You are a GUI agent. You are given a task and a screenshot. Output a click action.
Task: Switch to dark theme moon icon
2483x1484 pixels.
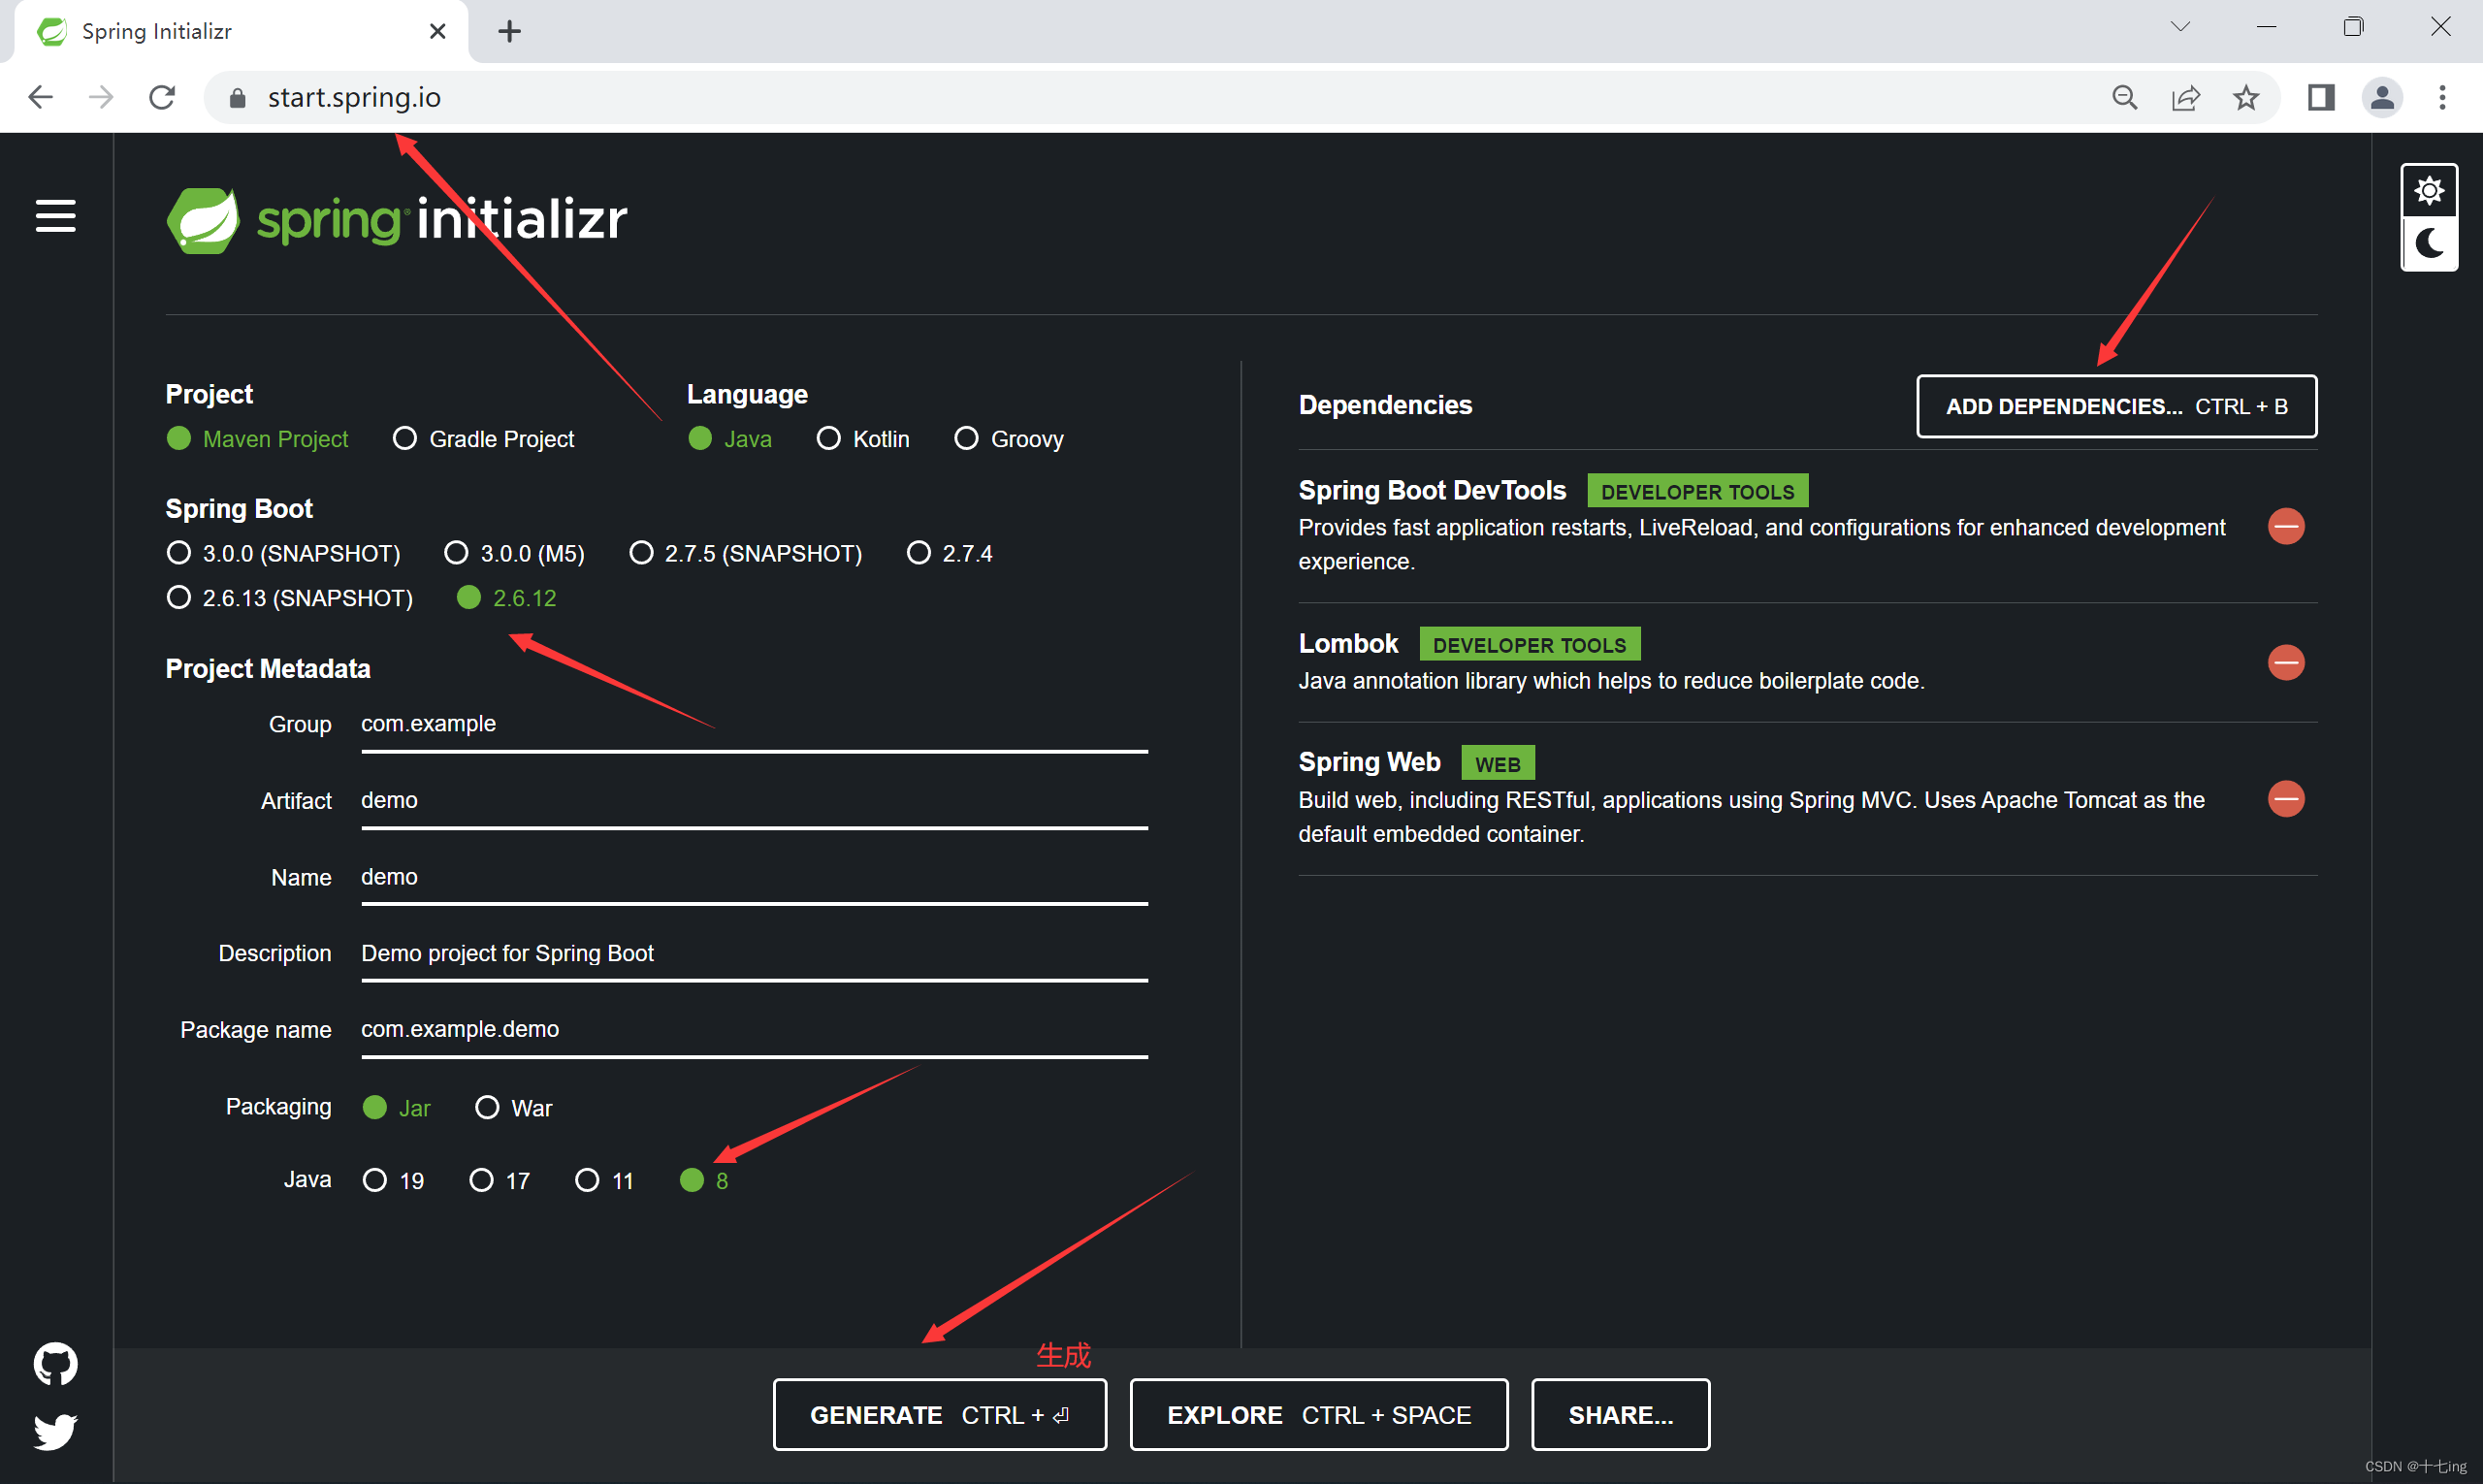pyautogui.click(x=2429, y=243)
